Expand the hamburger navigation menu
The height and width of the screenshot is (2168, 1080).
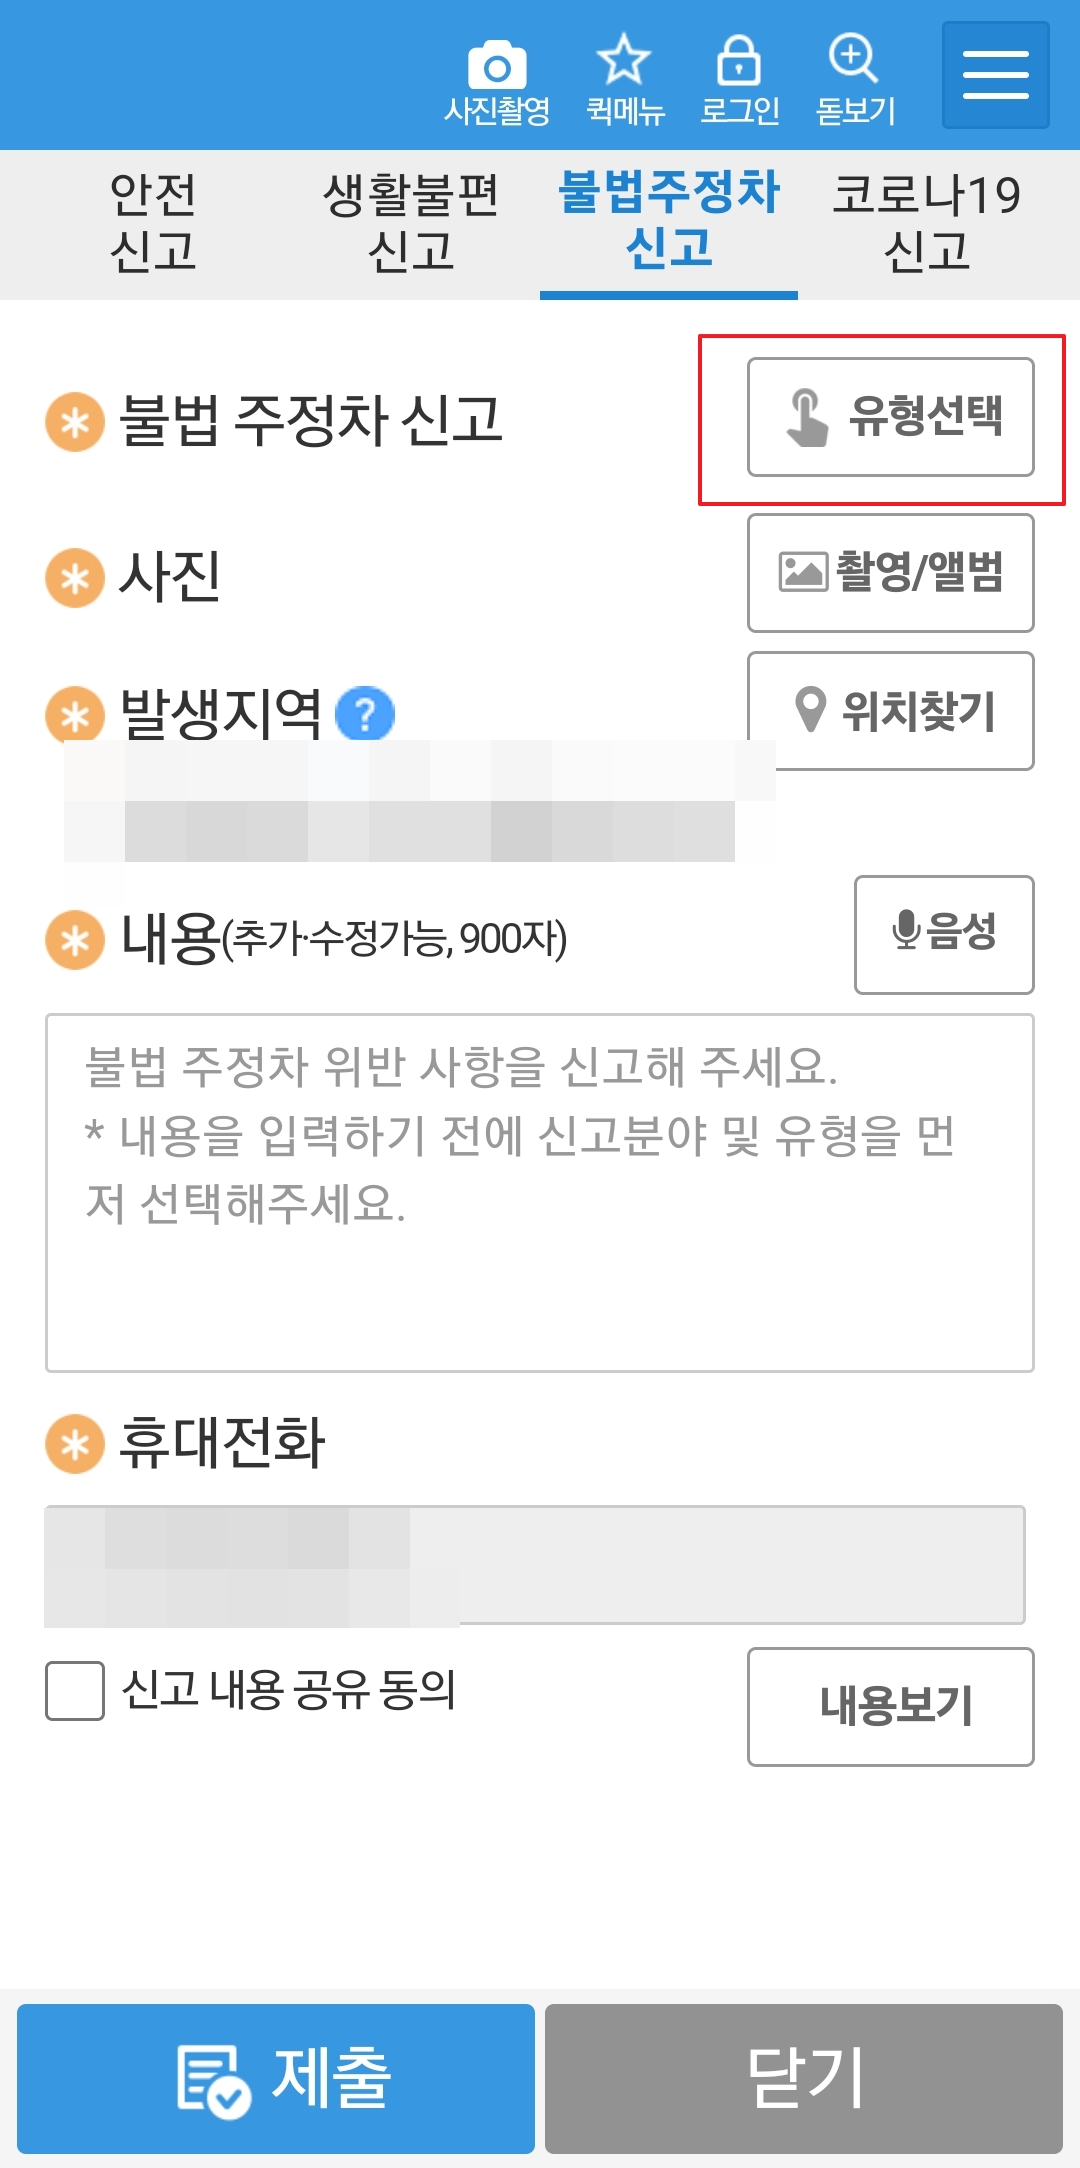coord(994,74)
